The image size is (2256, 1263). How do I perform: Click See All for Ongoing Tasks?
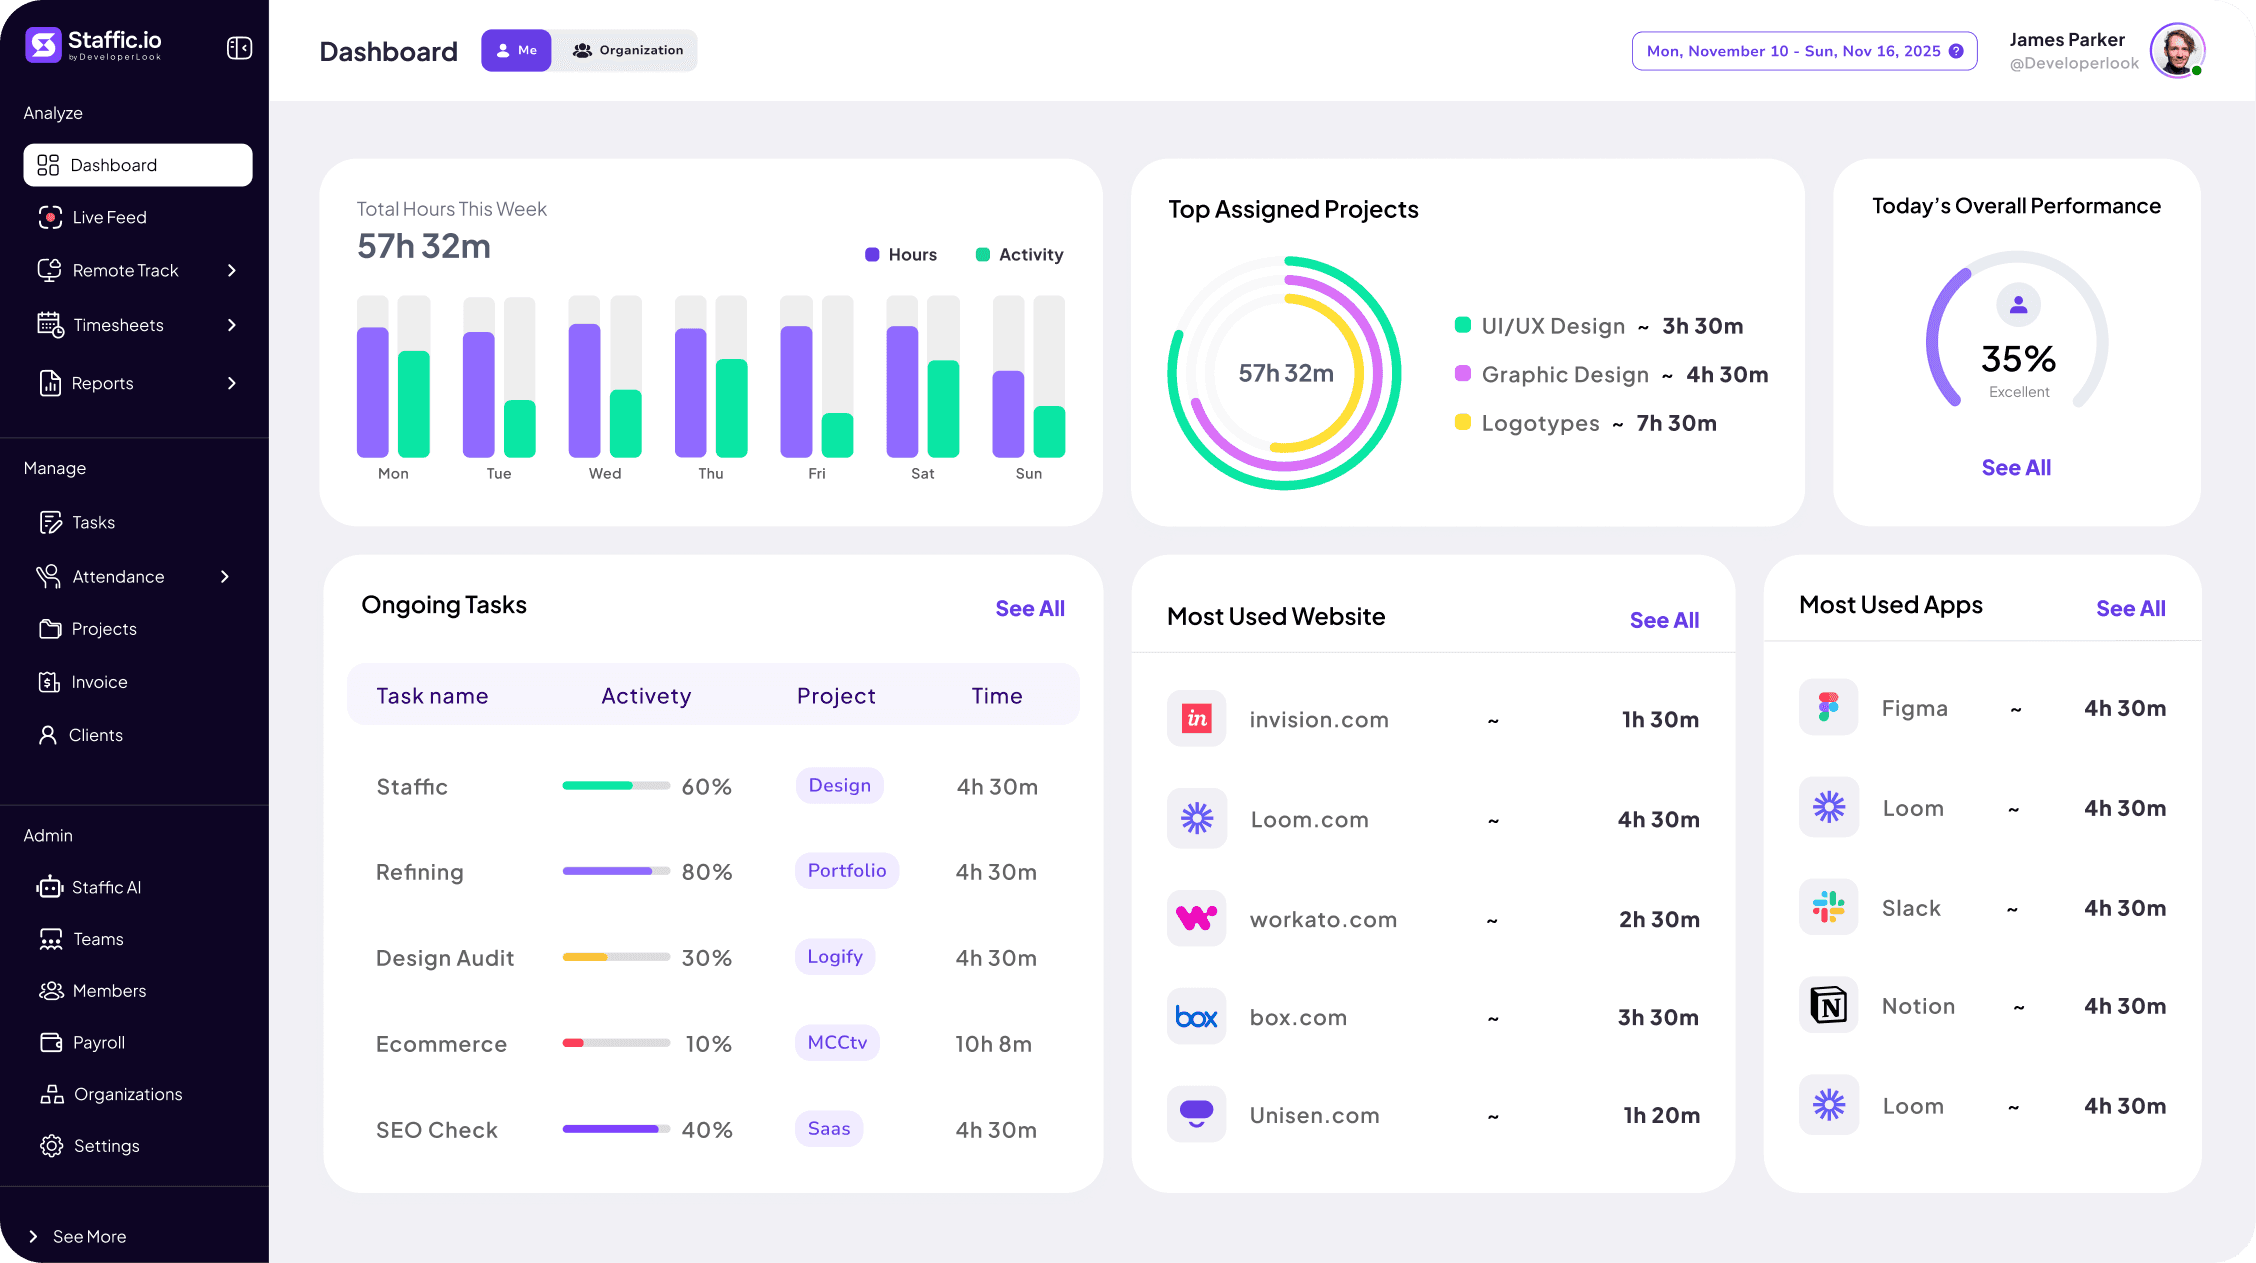pos(1030,607)
